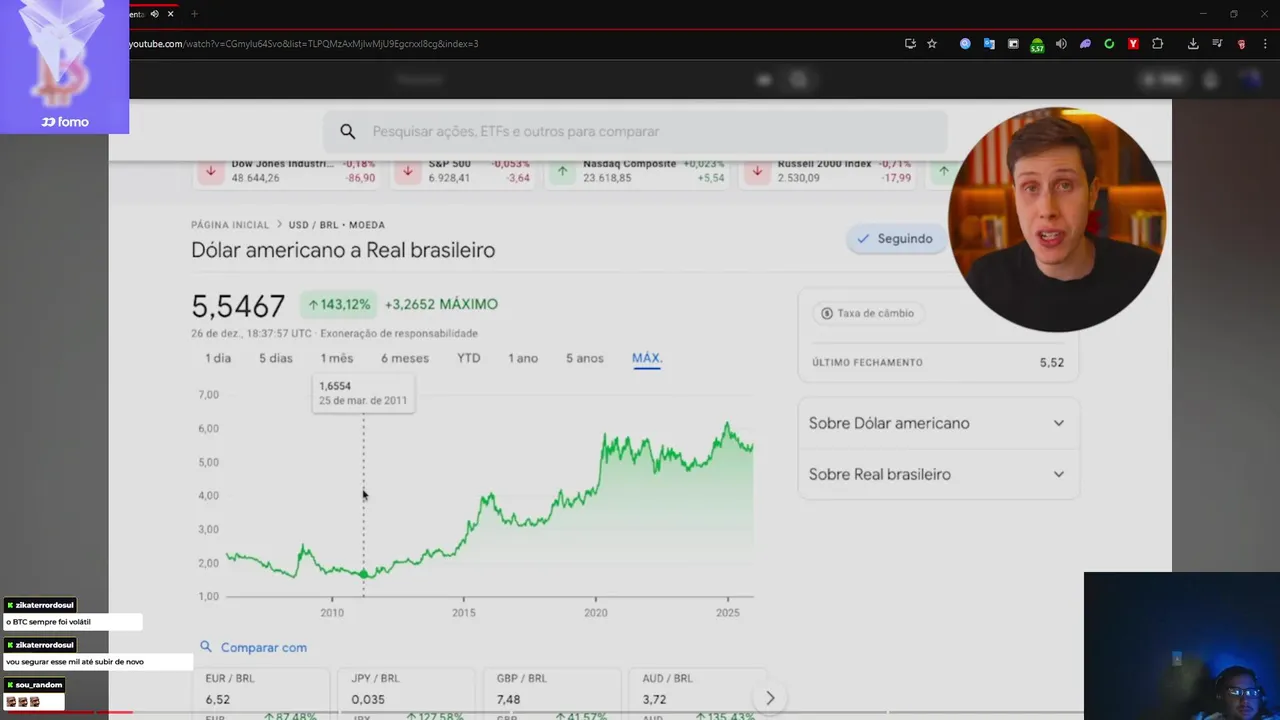
Task: Open Exoneração de responsabilidade link
Action: 398,333
